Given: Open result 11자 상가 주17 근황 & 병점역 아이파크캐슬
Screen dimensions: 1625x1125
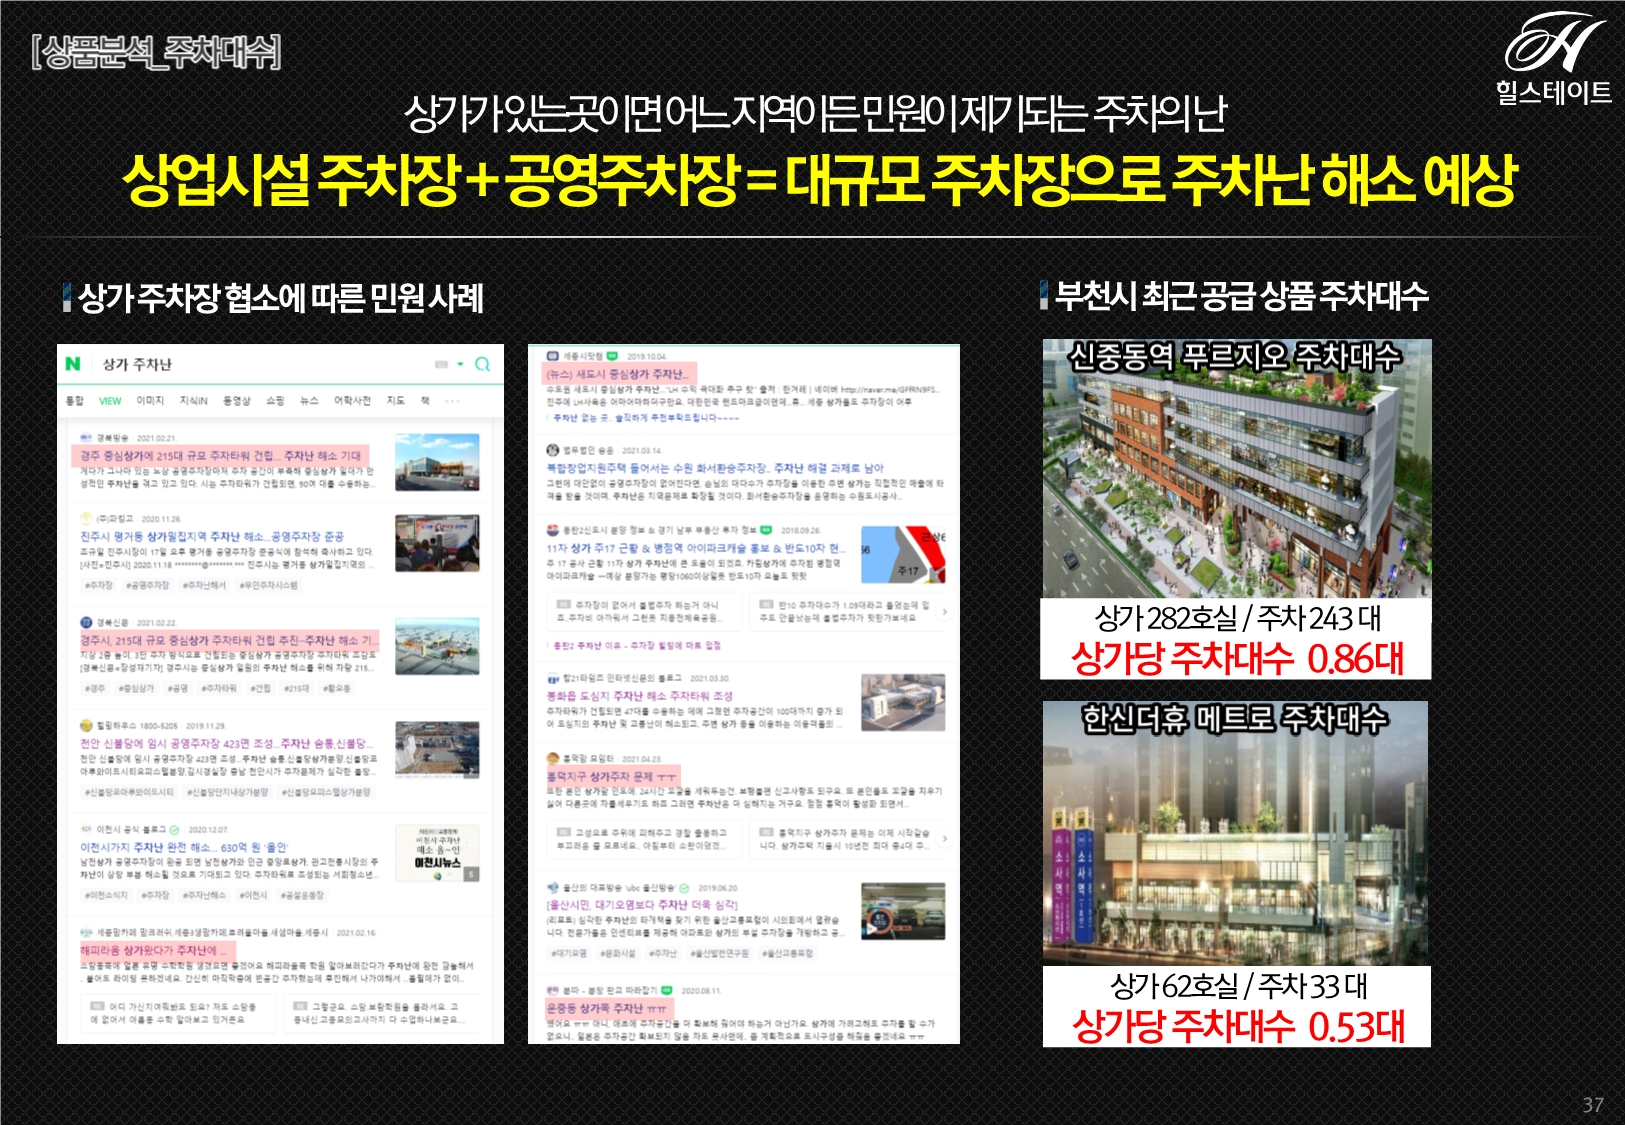Looking at the screenshot, I should (696, 548).
